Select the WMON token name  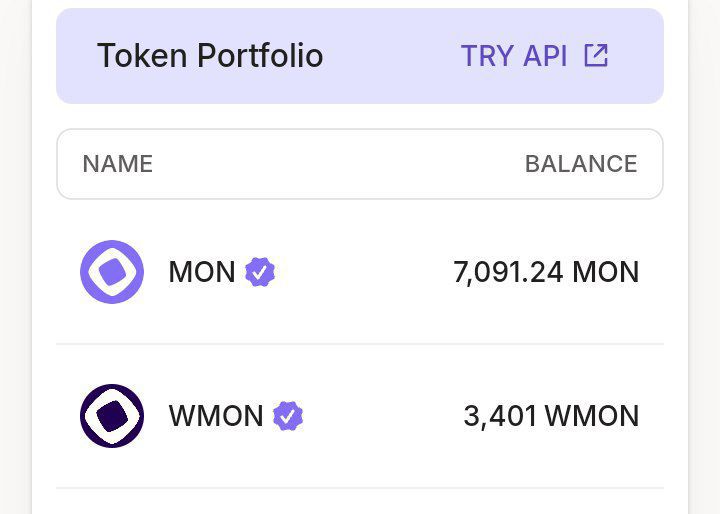pyautogui.click(x=216, y=416)
